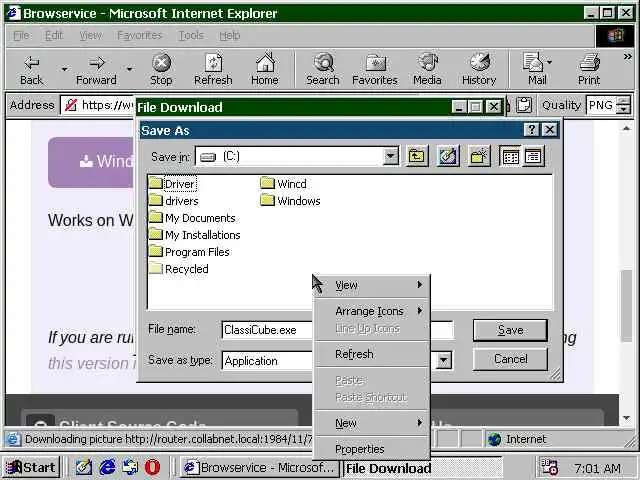The height and width of the screenshot is (480, 640).
Task: Open New submenu in context menu
Action: [372, 423]
